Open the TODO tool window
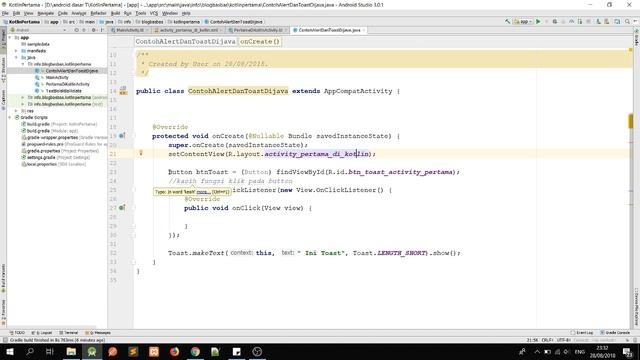This screenshot has width=640, height=360. [17, 333]
